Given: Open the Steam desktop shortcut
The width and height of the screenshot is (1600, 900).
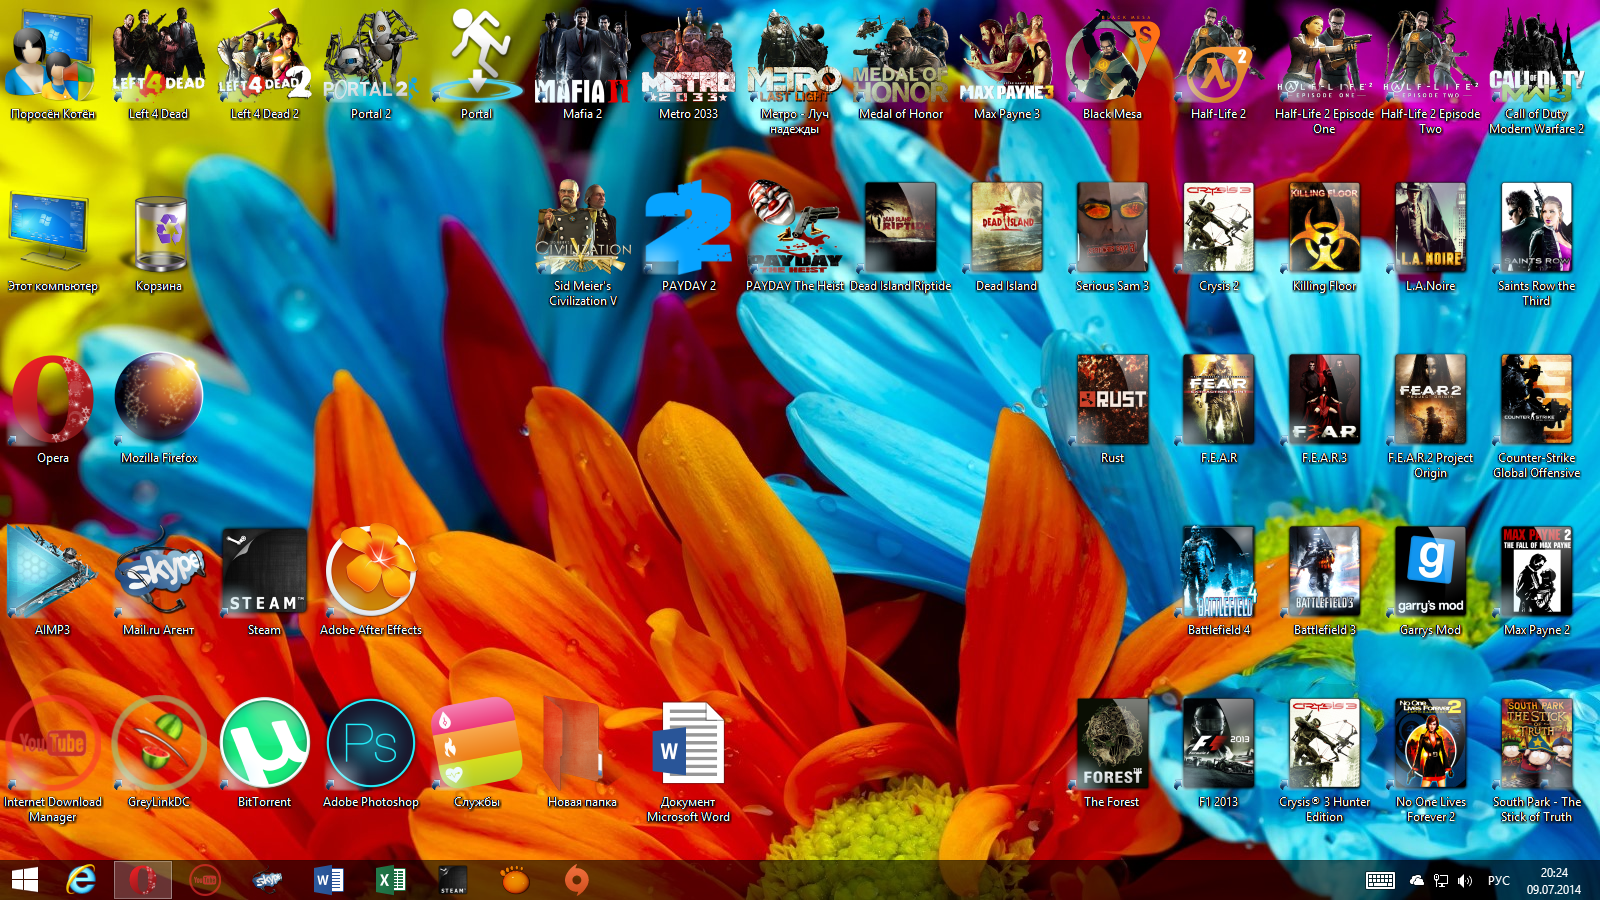Looking at the screenshot, I should 265,572.
